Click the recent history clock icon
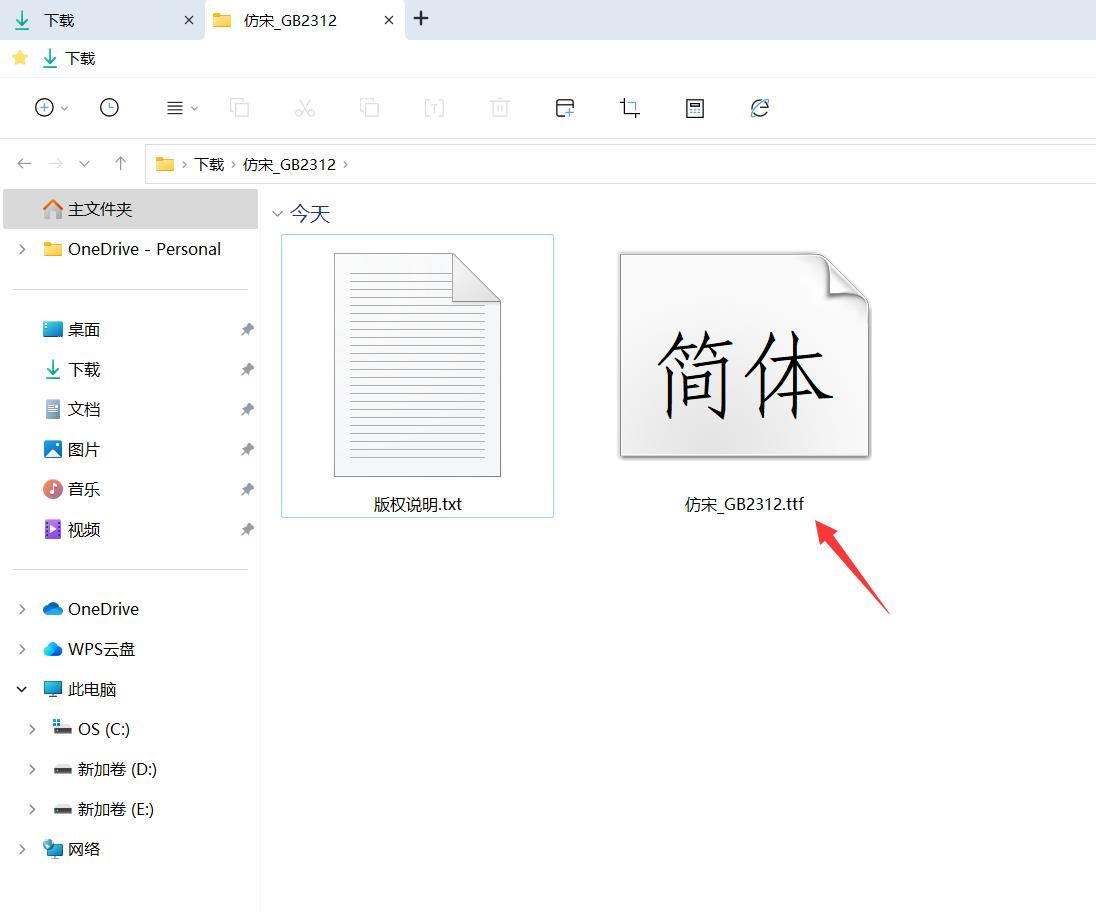Viewport: 1096px width, 912px height. pyautogui.click(x=110, y=107)
